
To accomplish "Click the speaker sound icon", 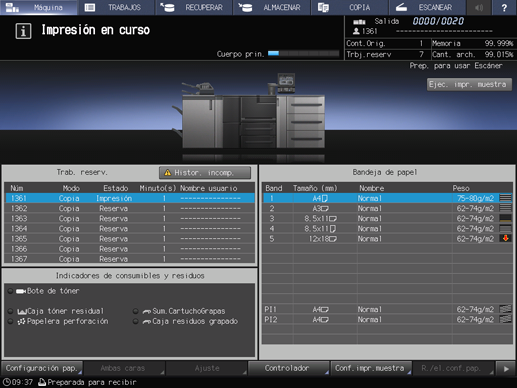I will (479, 7).
